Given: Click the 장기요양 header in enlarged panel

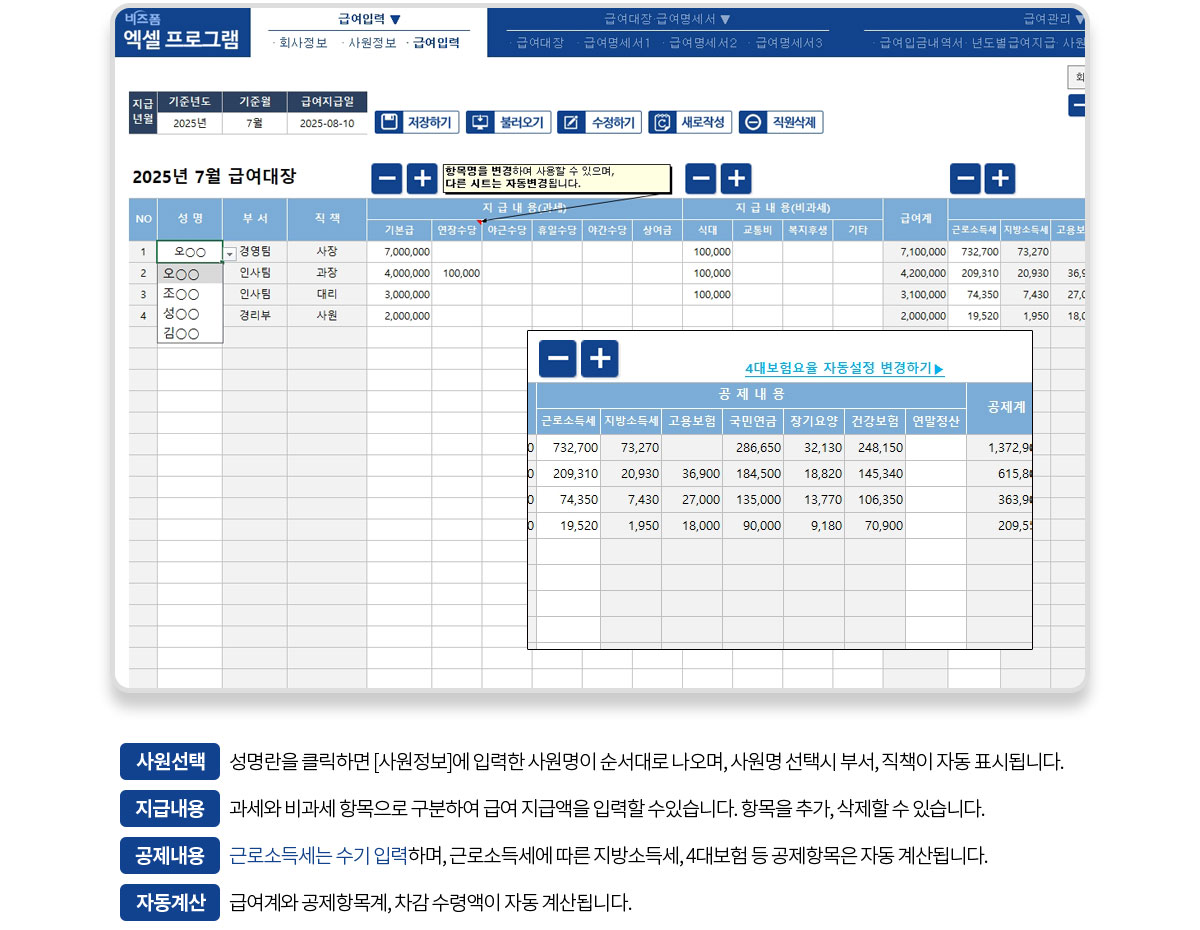Looking at the screenshot, I should pos(814,421).
